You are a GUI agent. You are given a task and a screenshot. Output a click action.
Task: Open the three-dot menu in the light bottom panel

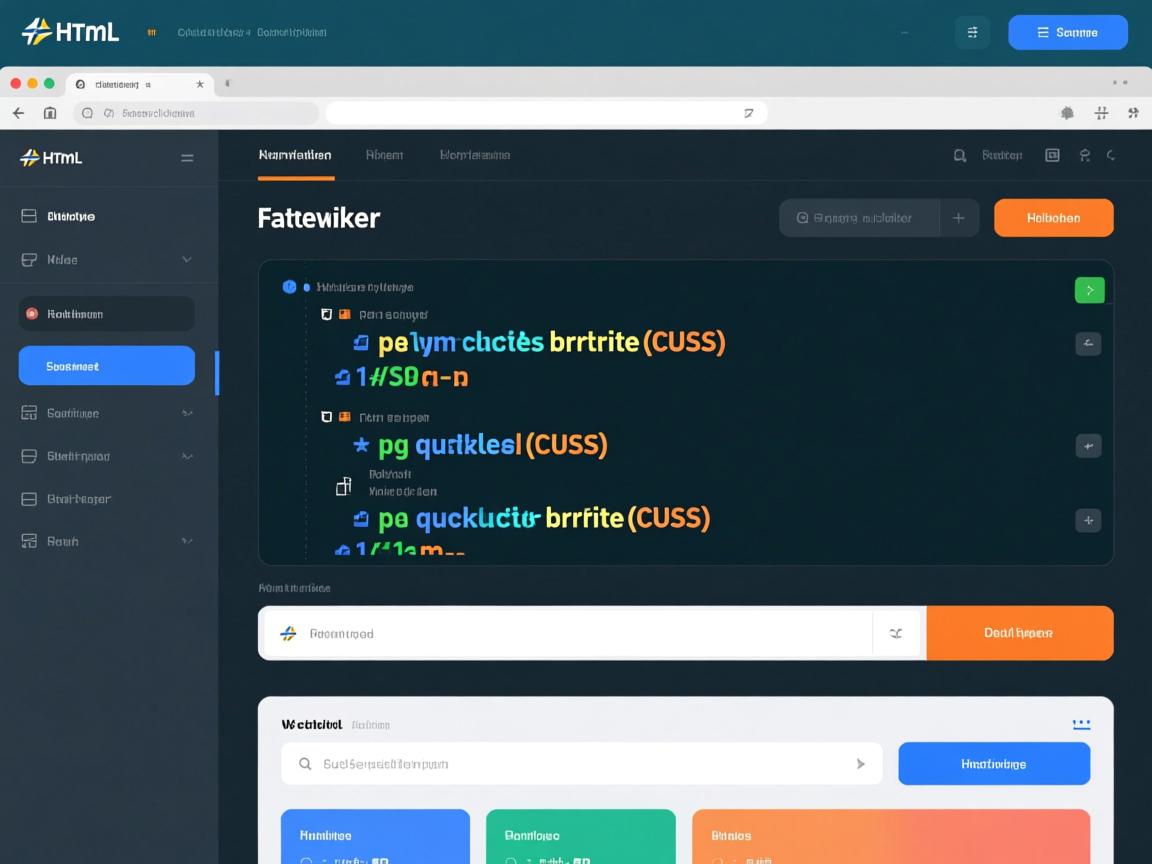pos(1080,724)
